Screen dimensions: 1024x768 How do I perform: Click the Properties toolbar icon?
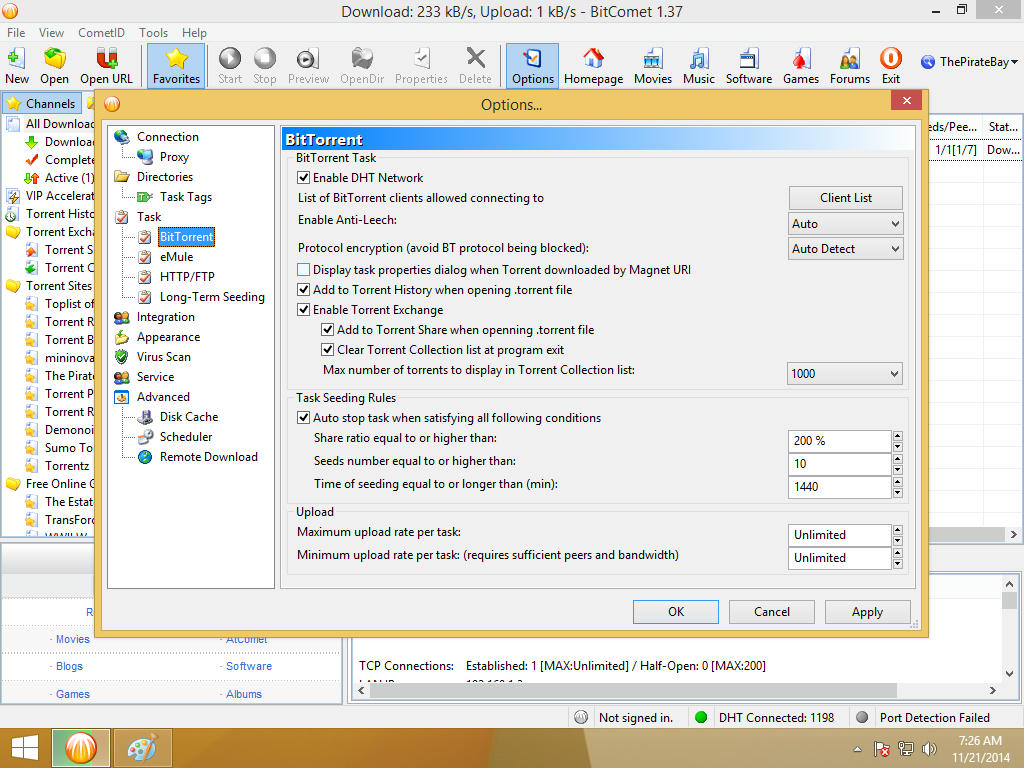click(x=421, y=66)
